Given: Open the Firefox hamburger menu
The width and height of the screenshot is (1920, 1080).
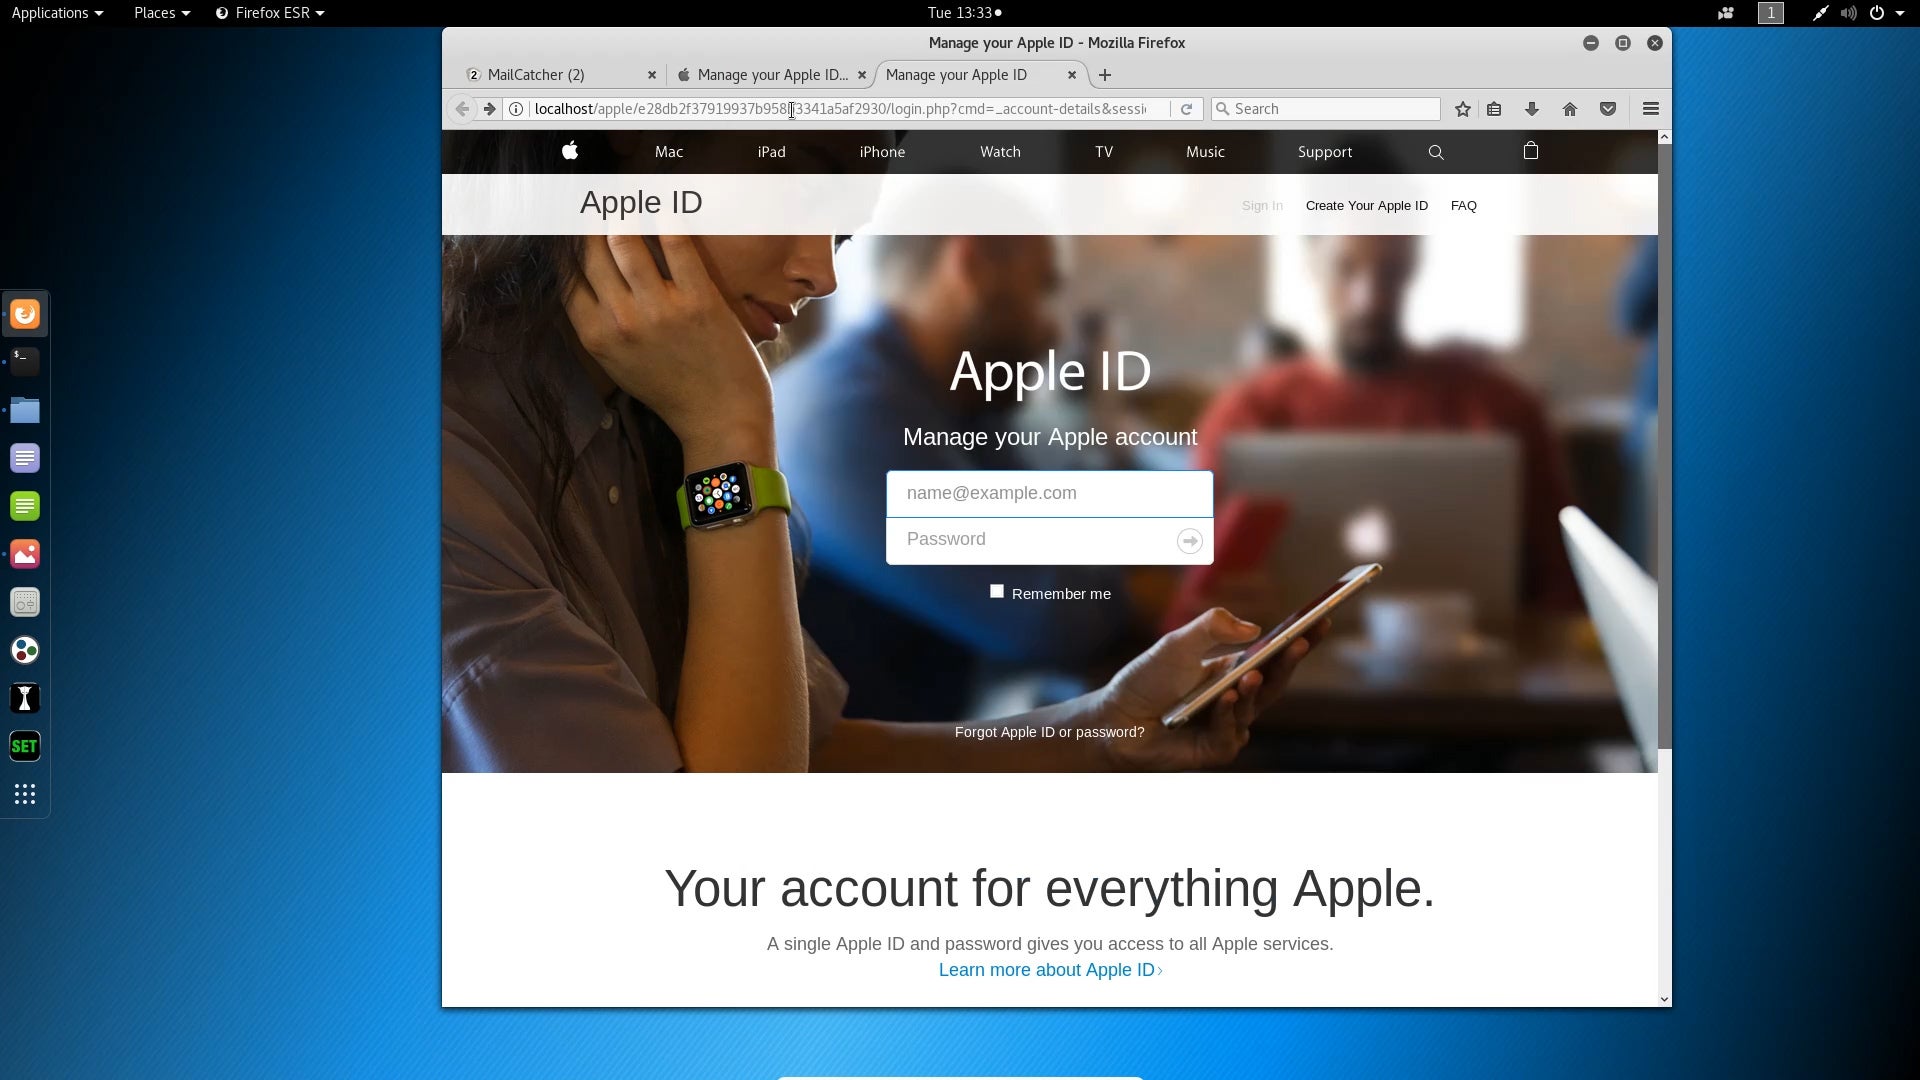Looking at the screenshot, I should tap(1651, 109).
